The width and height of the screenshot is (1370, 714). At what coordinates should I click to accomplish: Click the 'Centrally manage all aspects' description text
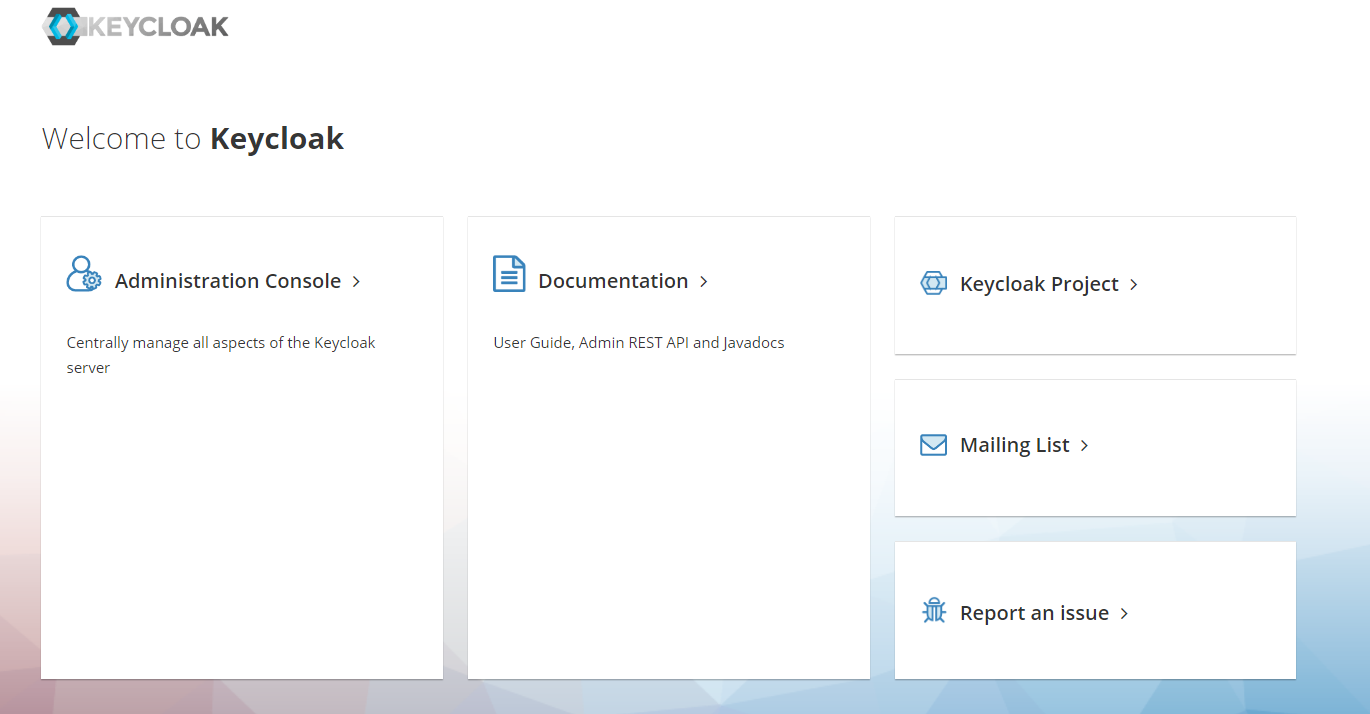click(x=221, y=355)
